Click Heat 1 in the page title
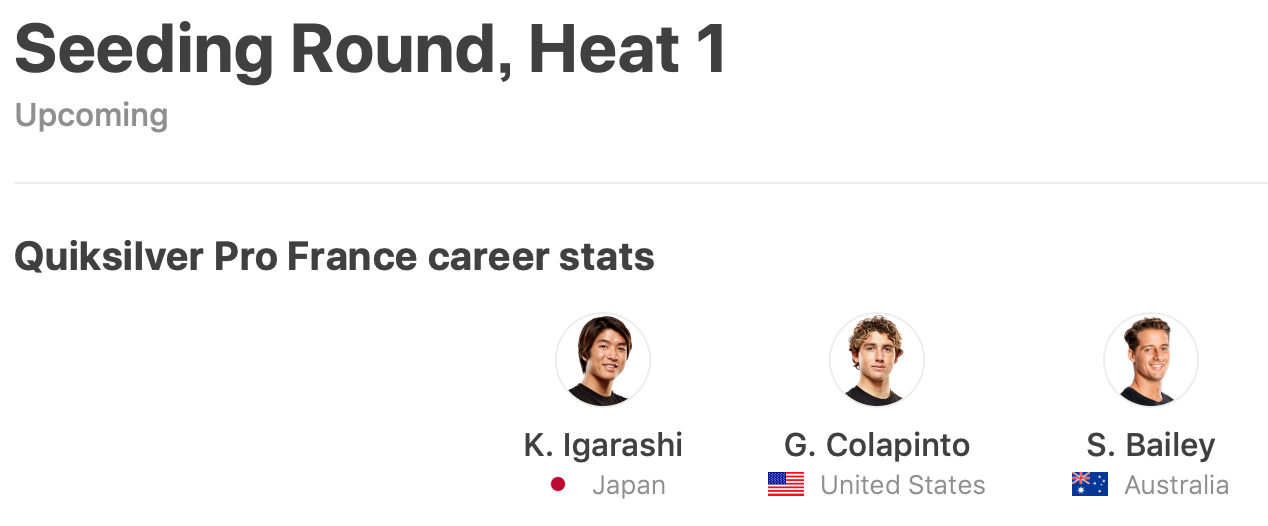 (x=627, y=50)
